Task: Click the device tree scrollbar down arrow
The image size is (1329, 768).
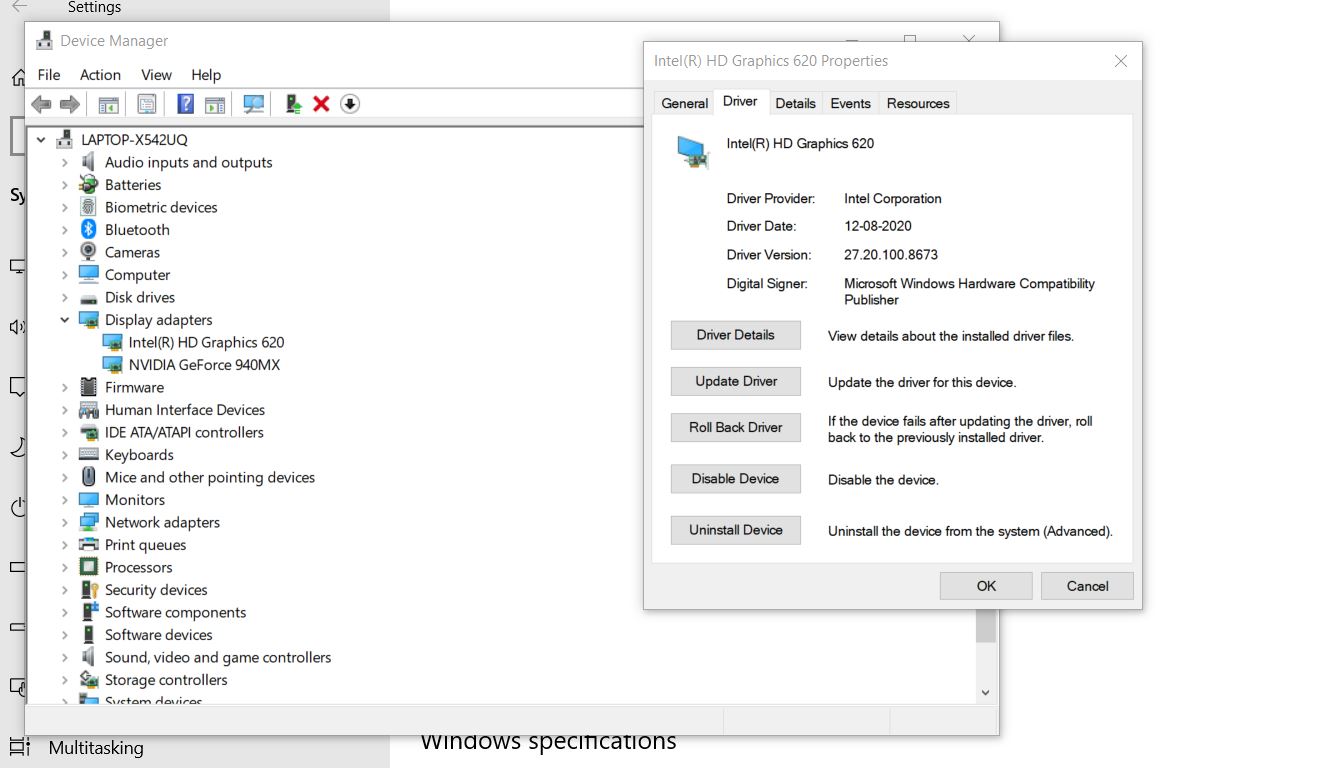Action: click(985, 692)
